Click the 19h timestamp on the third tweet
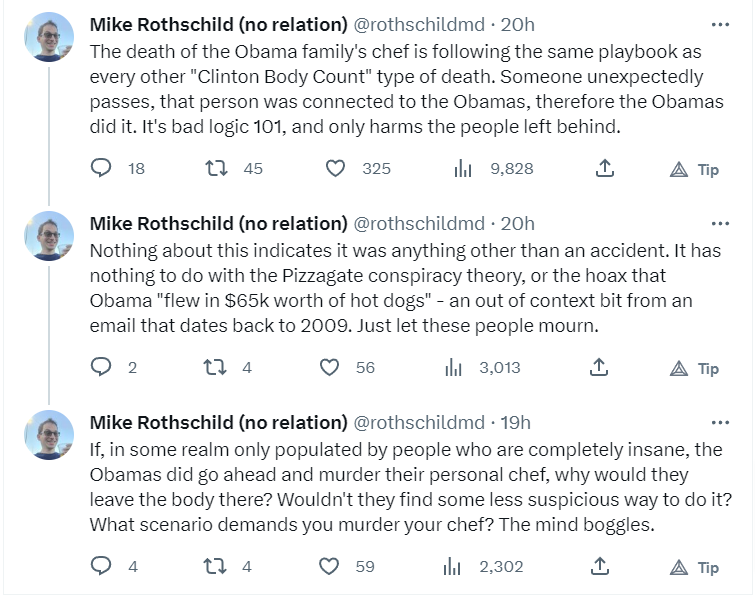Screen dimensions: 755x595 pos(516,422)
